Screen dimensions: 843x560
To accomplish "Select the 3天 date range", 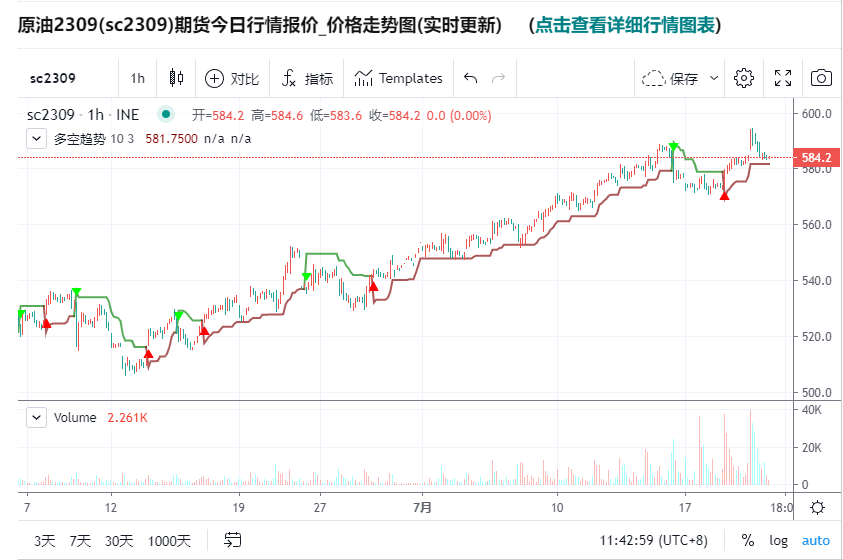I will tap(45, 541).
